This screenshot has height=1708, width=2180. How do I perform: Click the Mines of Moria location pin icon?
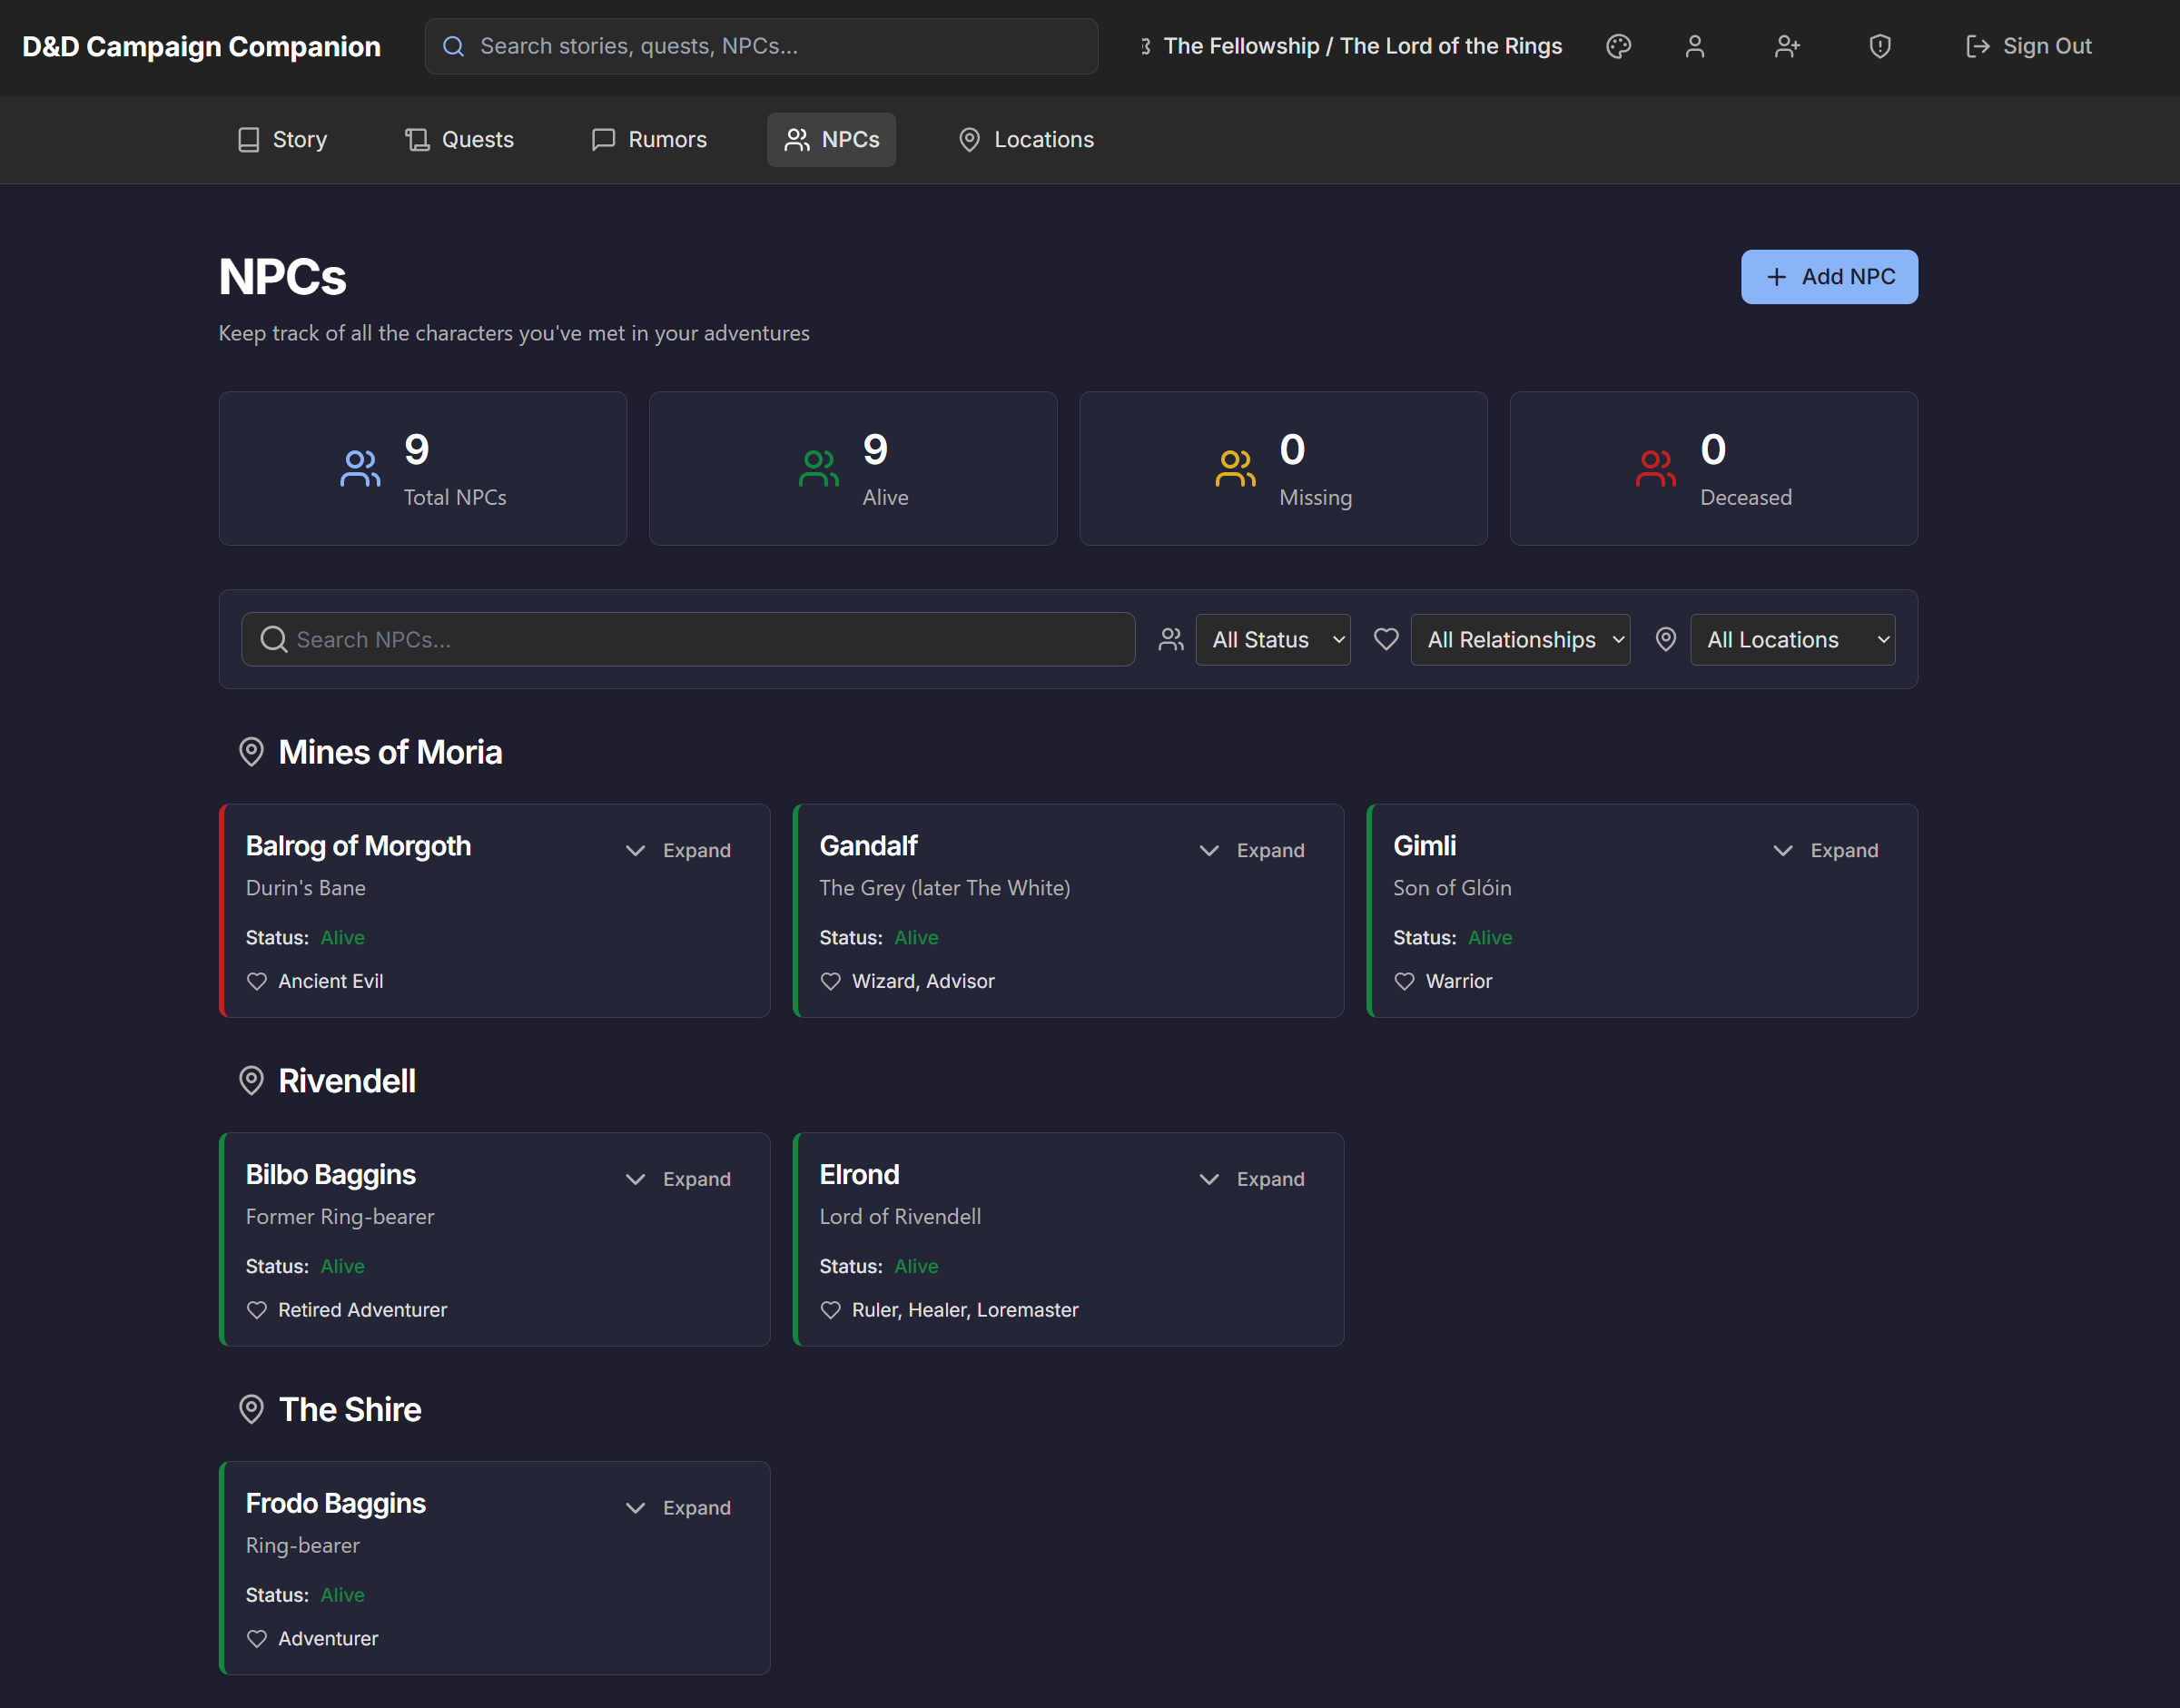click(251, 752)
